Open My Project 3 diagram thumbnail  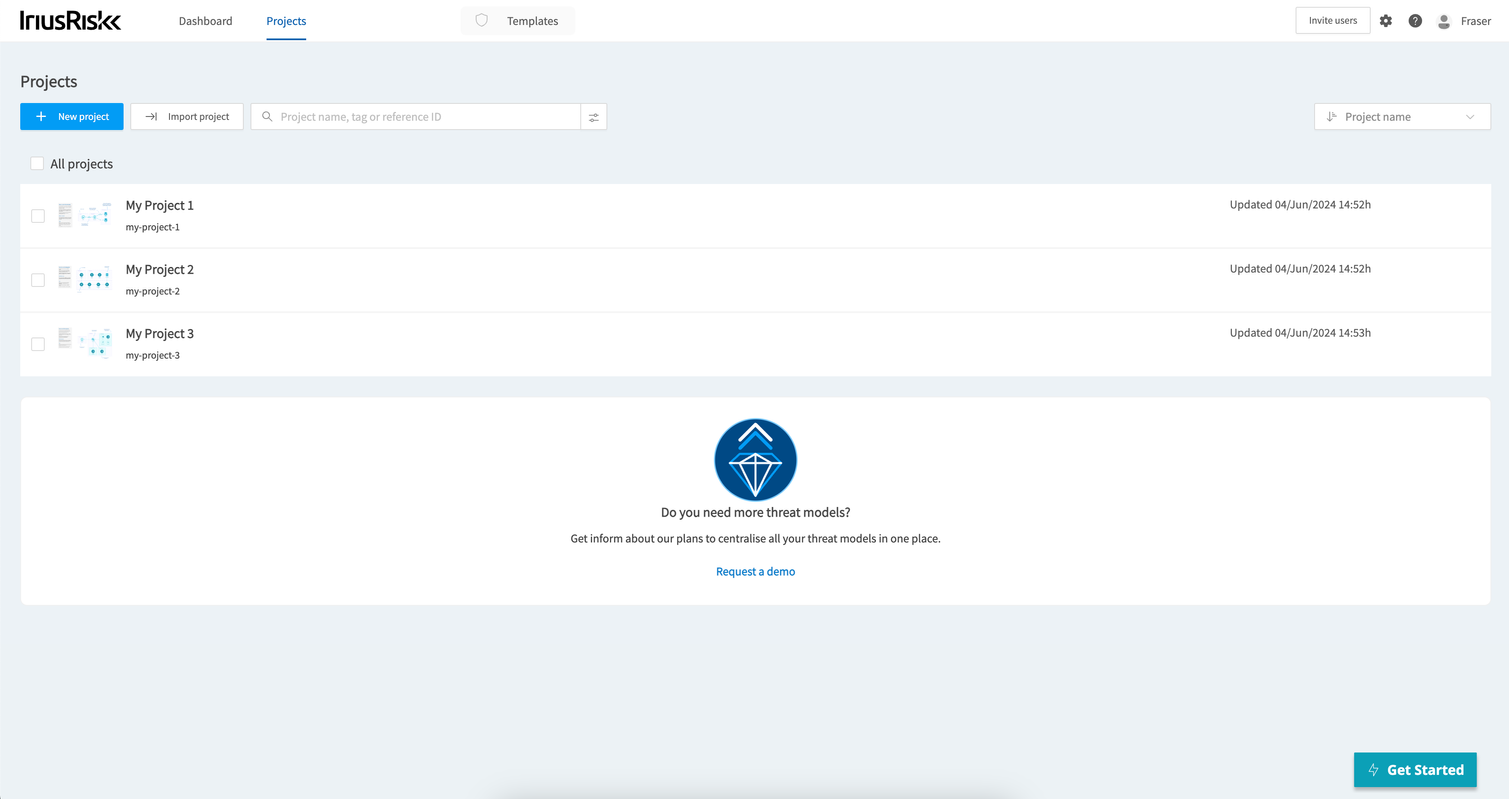point(84,343)
